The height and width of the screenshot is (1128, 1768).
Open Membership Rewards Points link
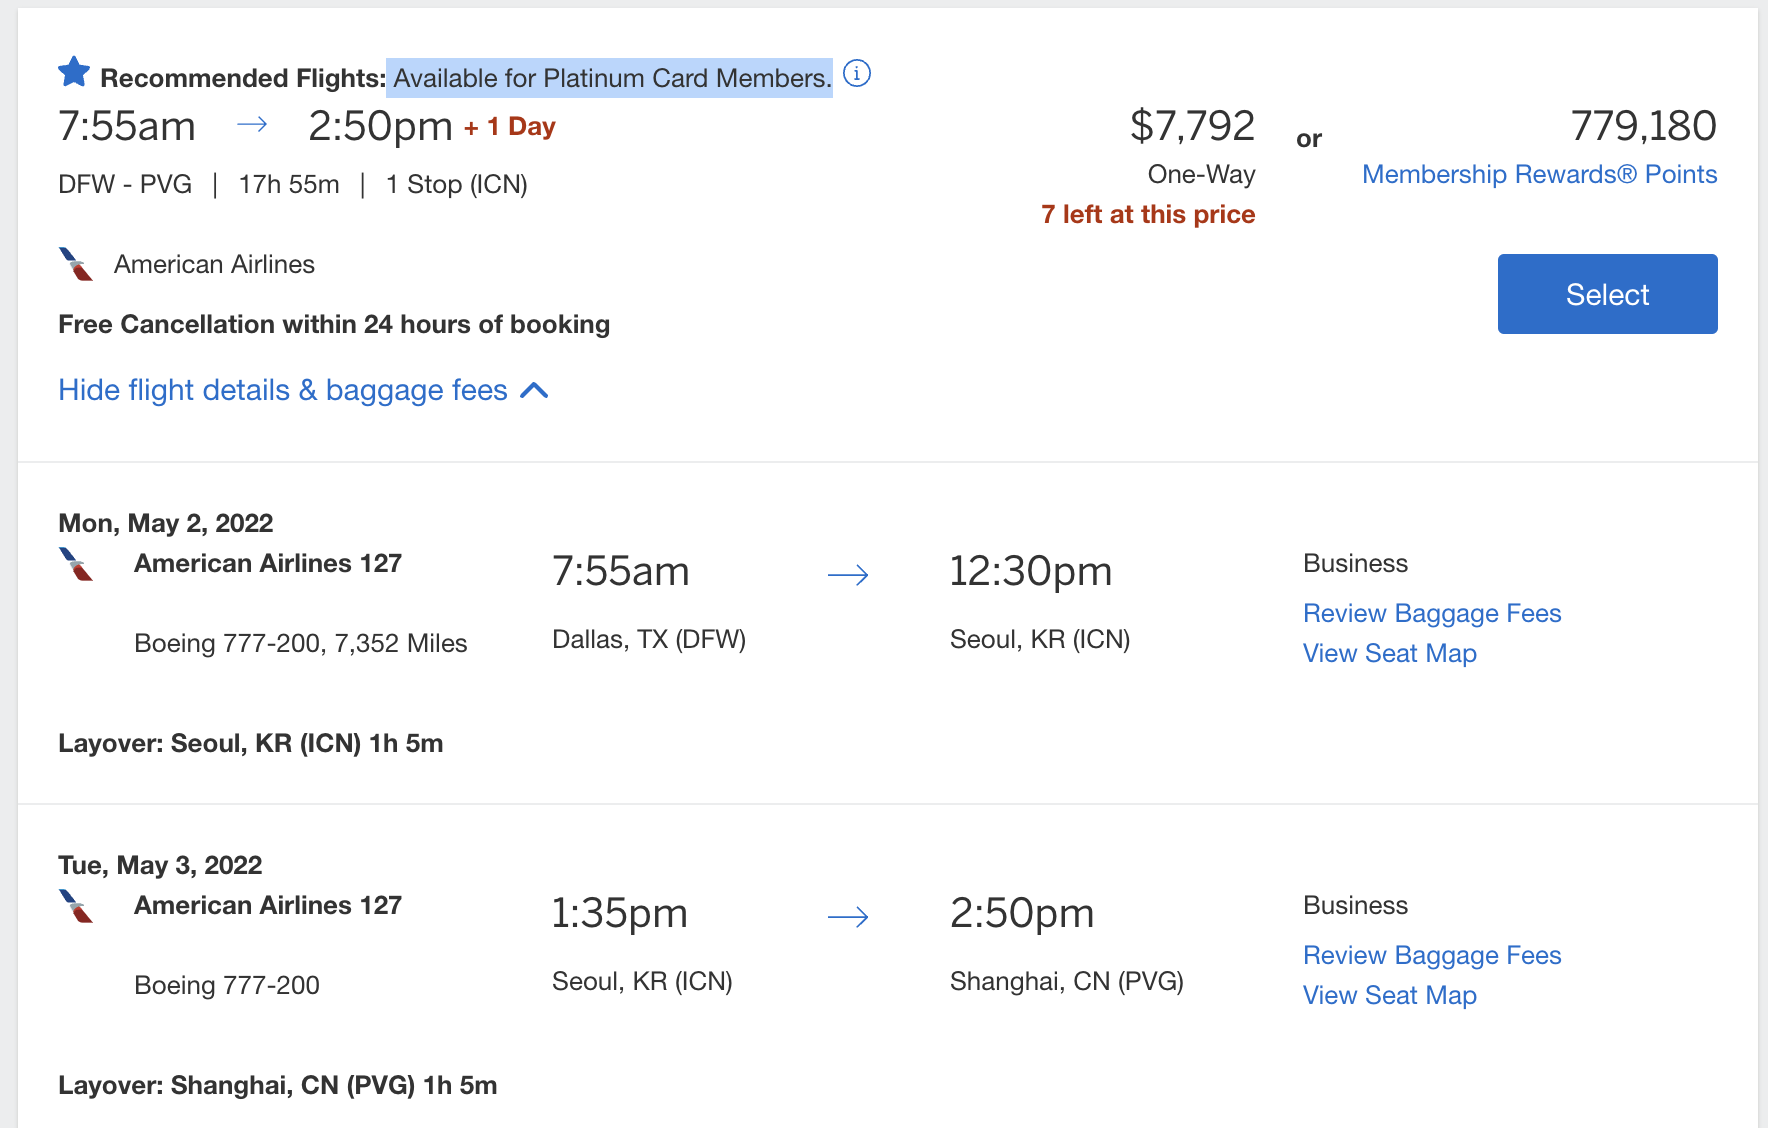pyautogui.click(x=1539, y=174)
